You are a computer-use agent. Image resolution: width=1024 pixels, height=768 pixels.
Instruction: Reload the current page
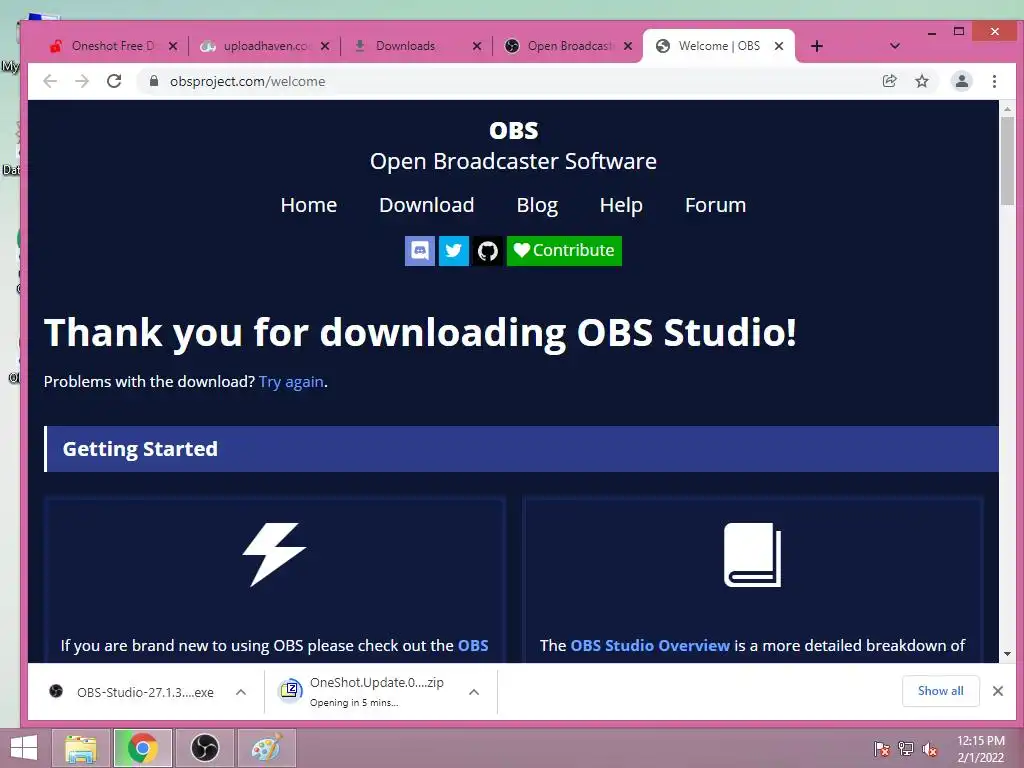pyautogui.click(x=114, y=81)
